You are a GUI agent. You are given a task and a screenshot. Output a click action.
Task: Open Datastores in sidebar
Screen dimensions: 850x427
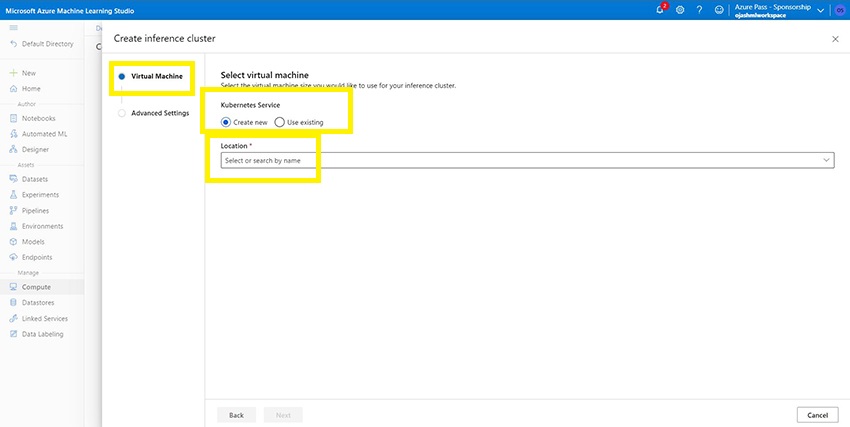(32, 303)
